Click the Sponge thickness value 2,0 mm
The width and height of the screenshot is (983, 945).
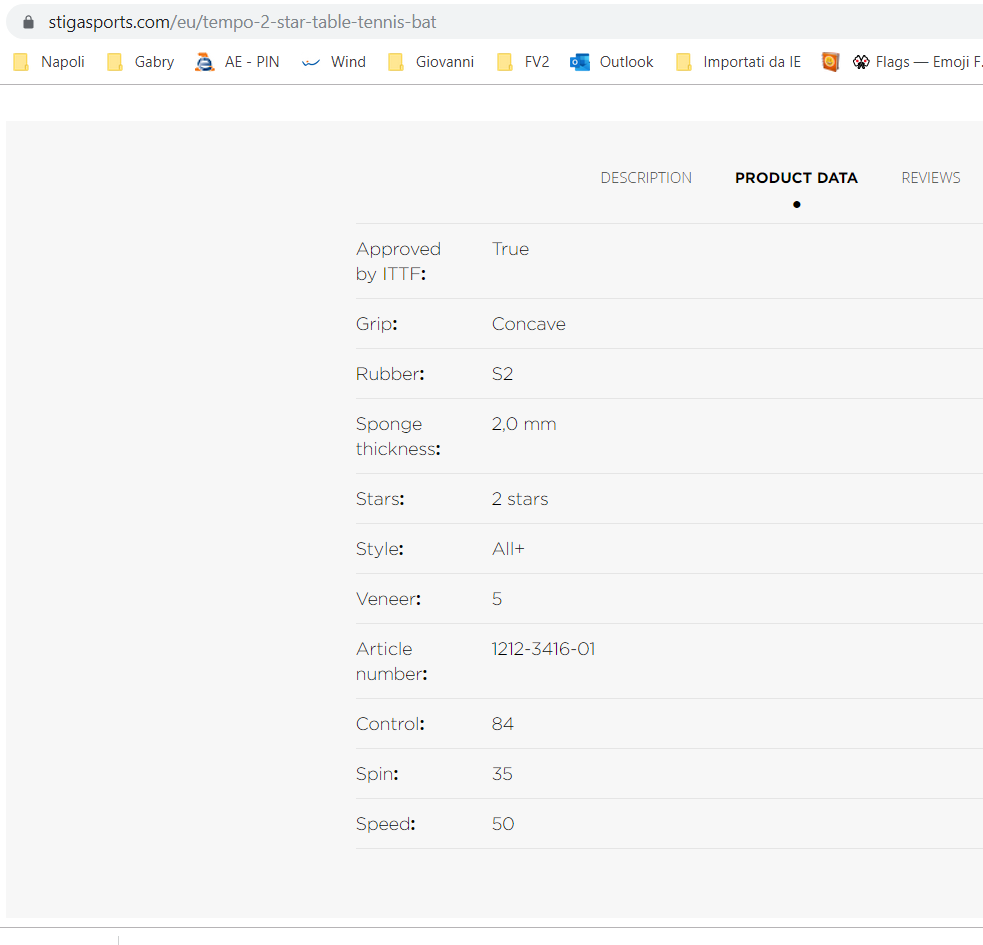tap(524, 424)
